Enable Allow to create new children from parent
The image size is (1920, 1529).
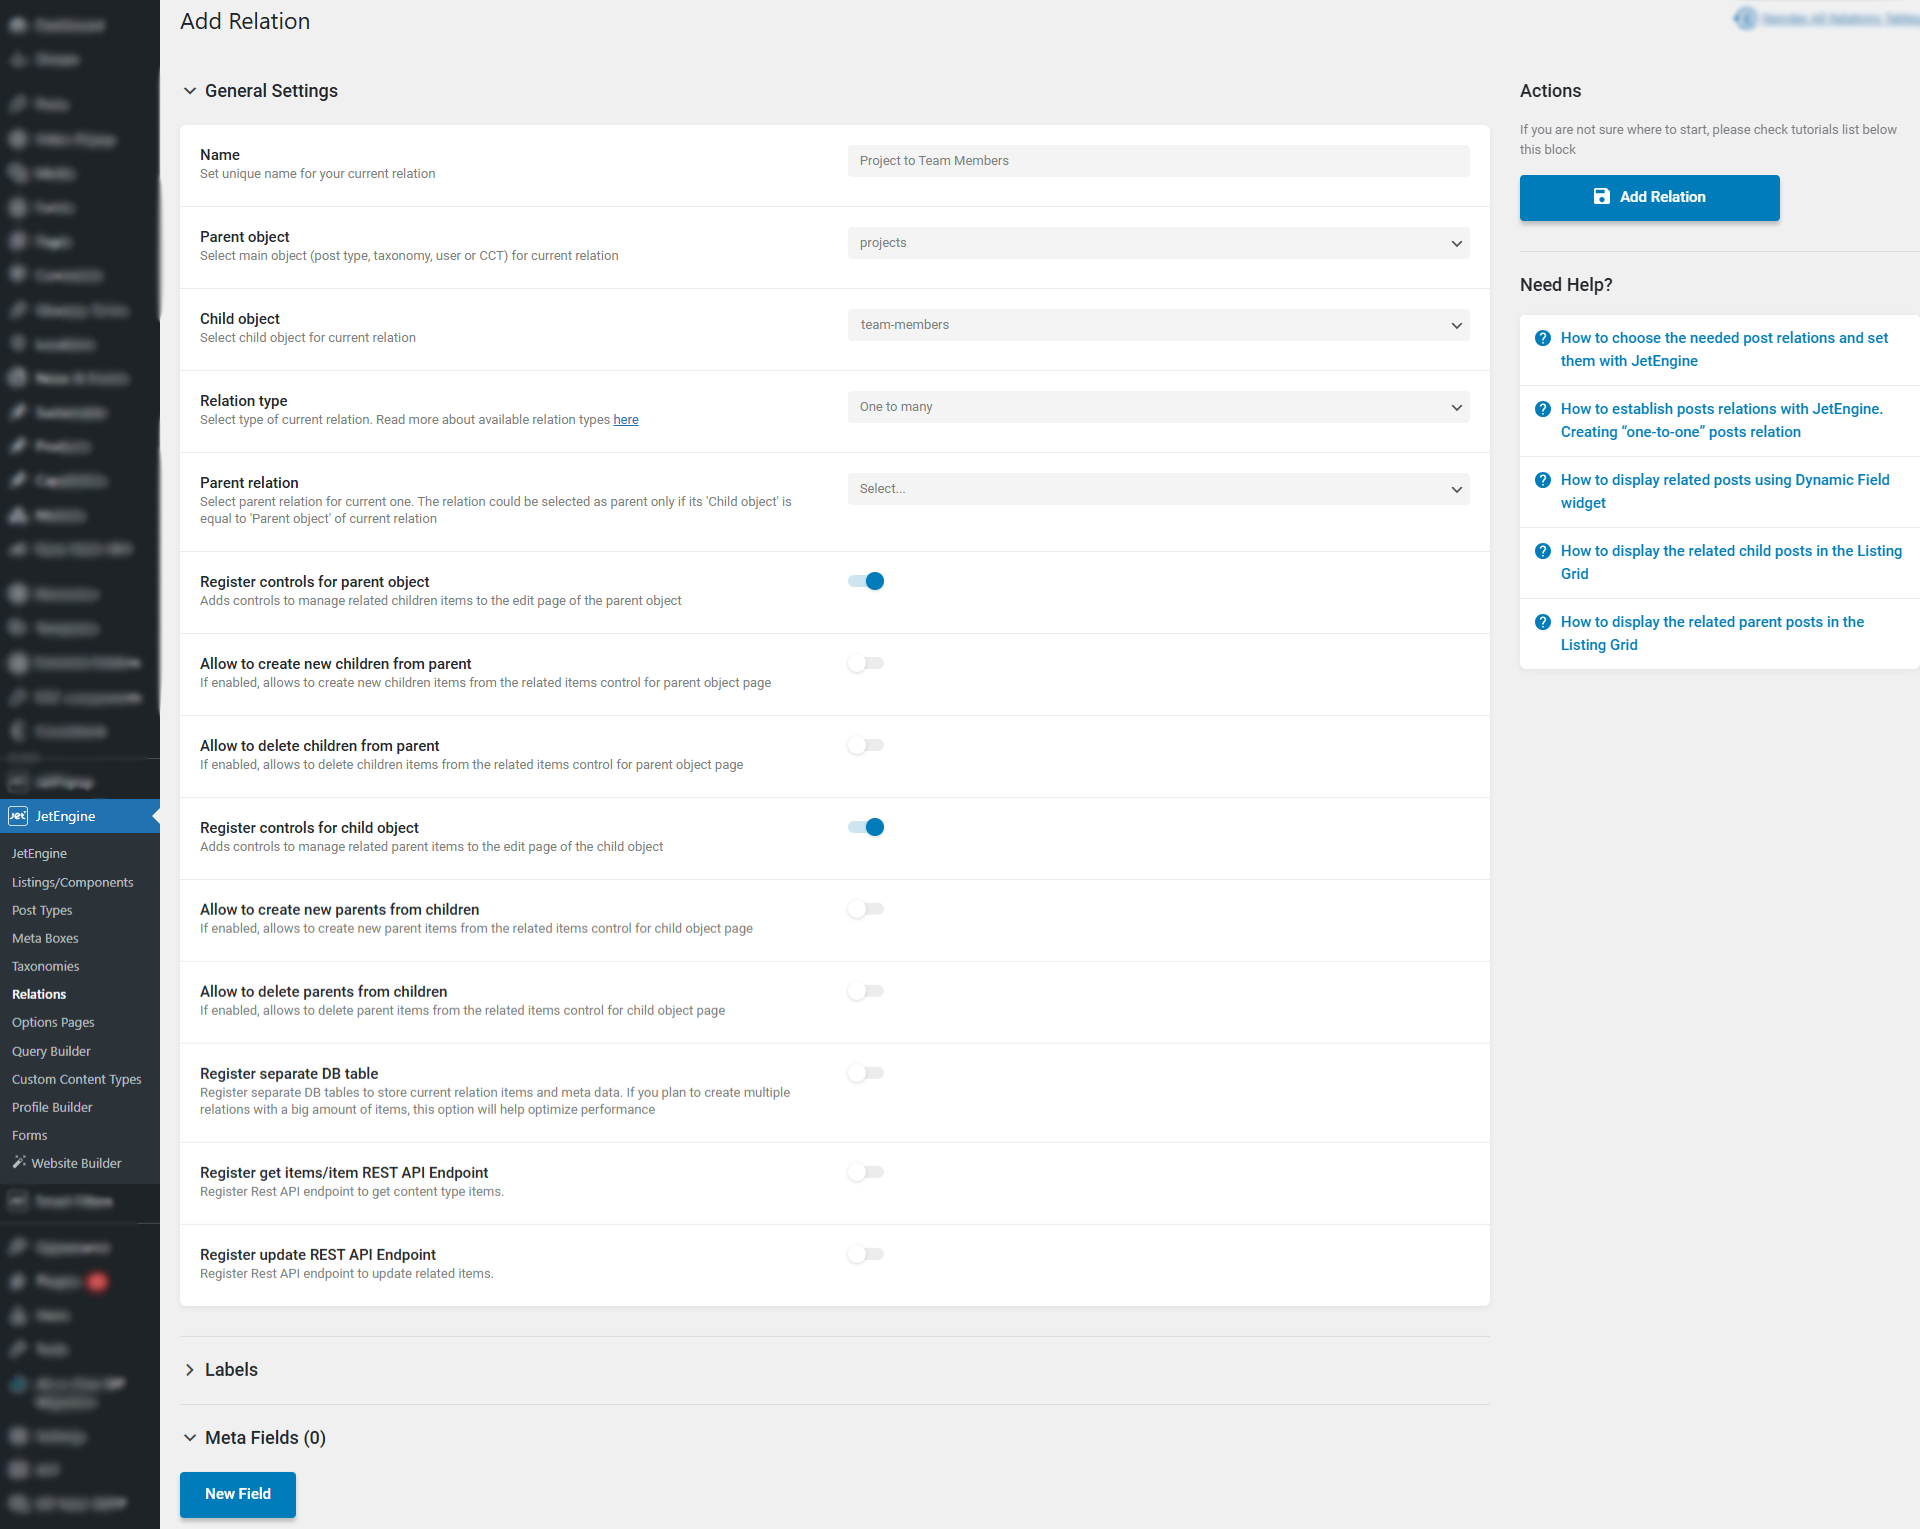pyautogui.click(x=866, y=663)
